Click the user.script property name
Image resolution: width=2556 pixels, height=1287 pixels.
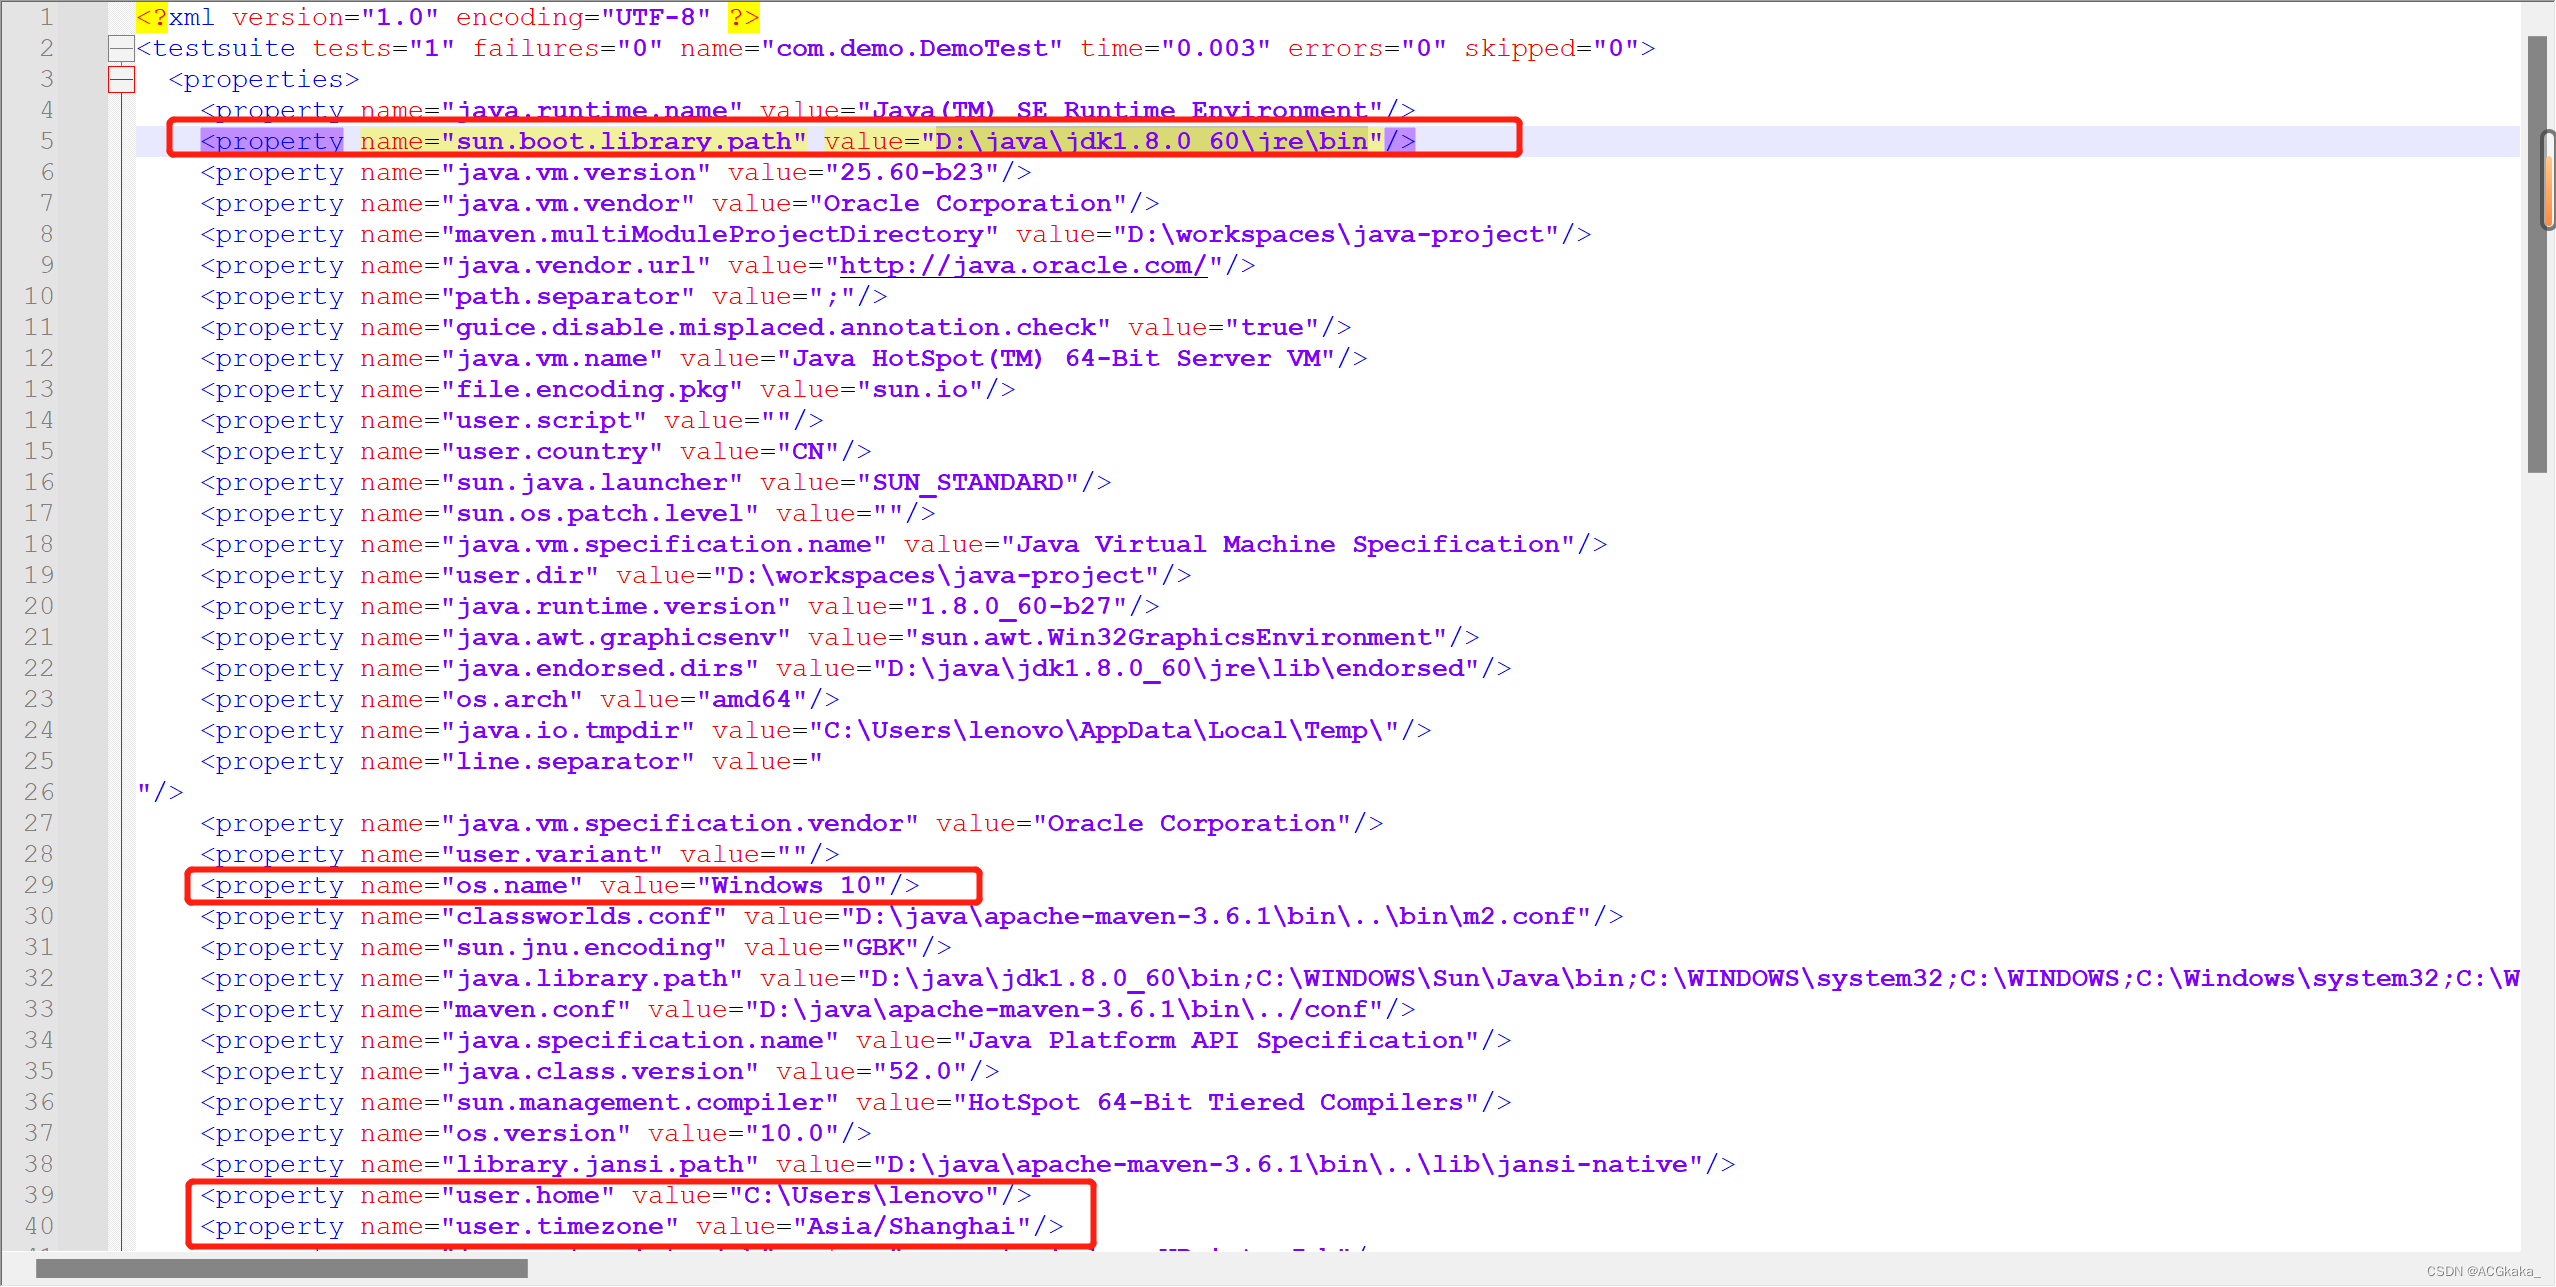(544, 420)
